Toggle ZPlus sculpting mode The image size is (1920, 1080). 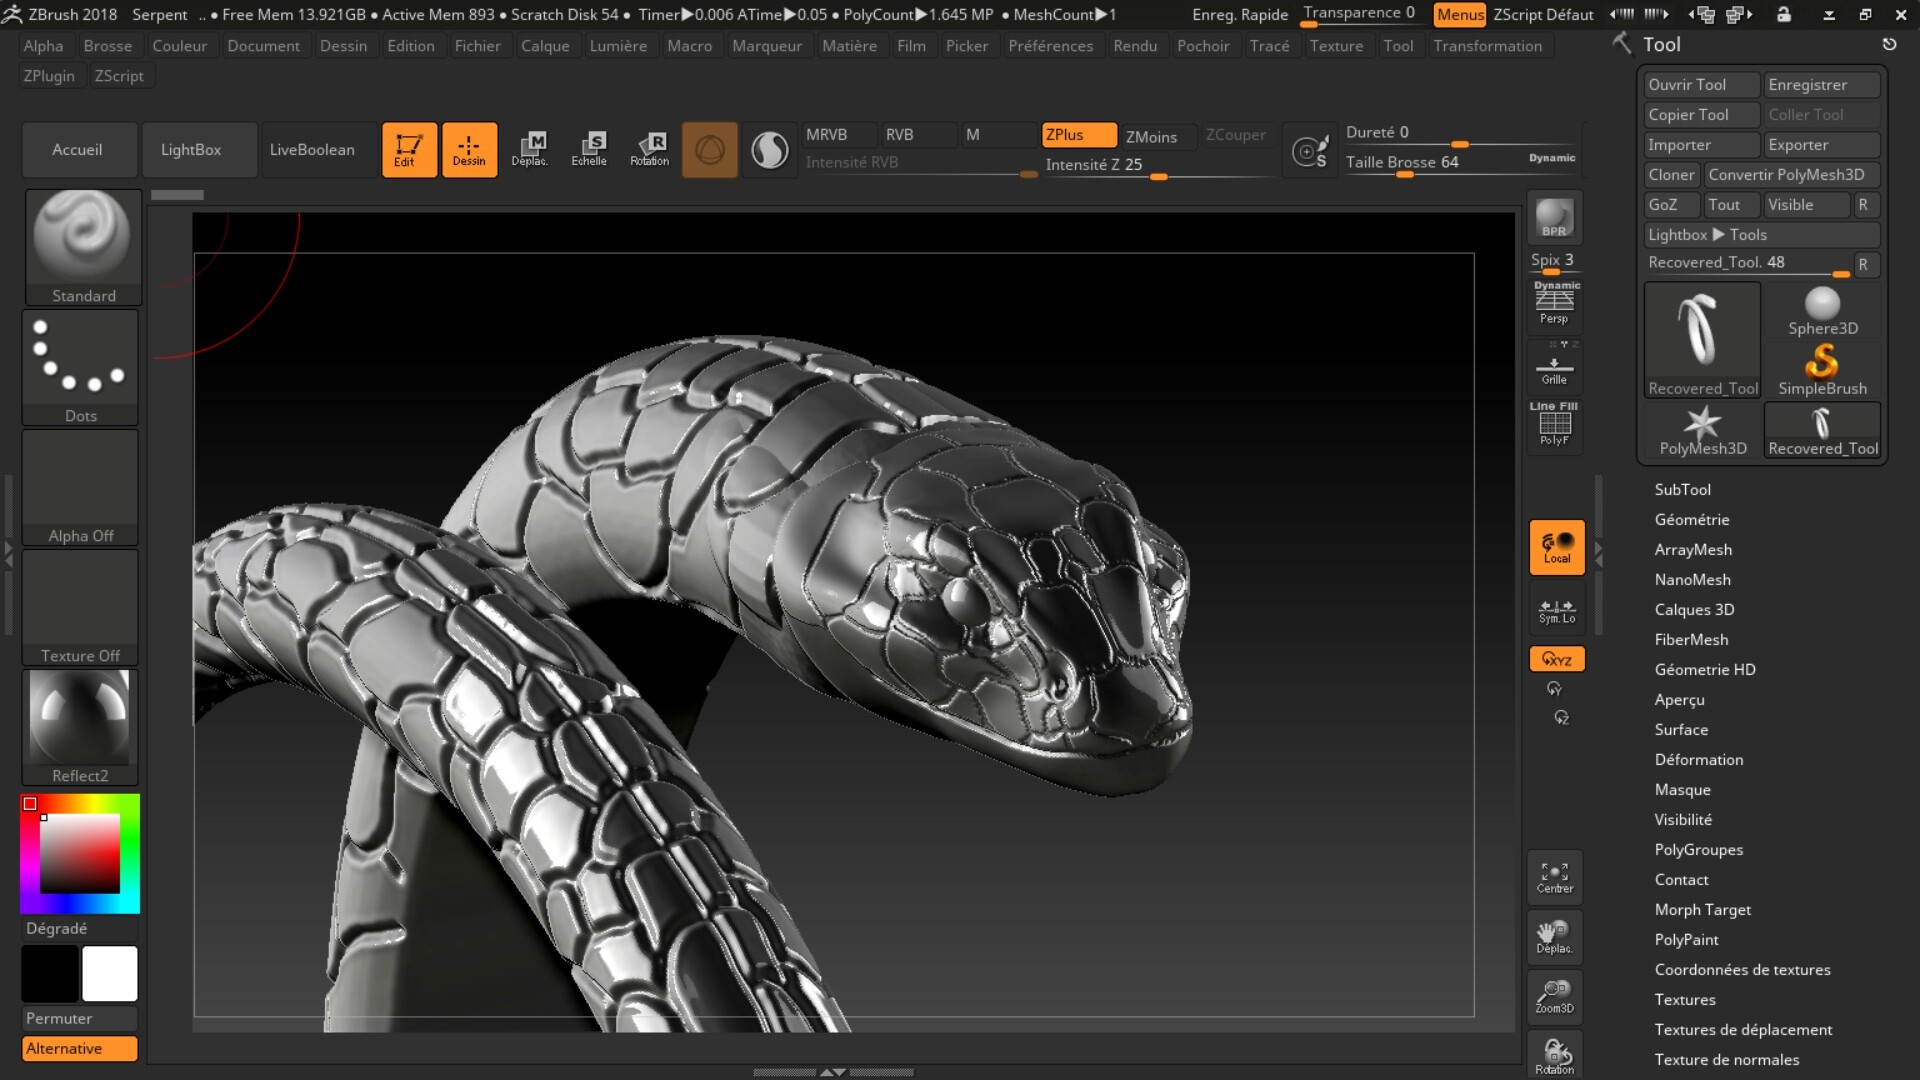[x=1078, y=134]
